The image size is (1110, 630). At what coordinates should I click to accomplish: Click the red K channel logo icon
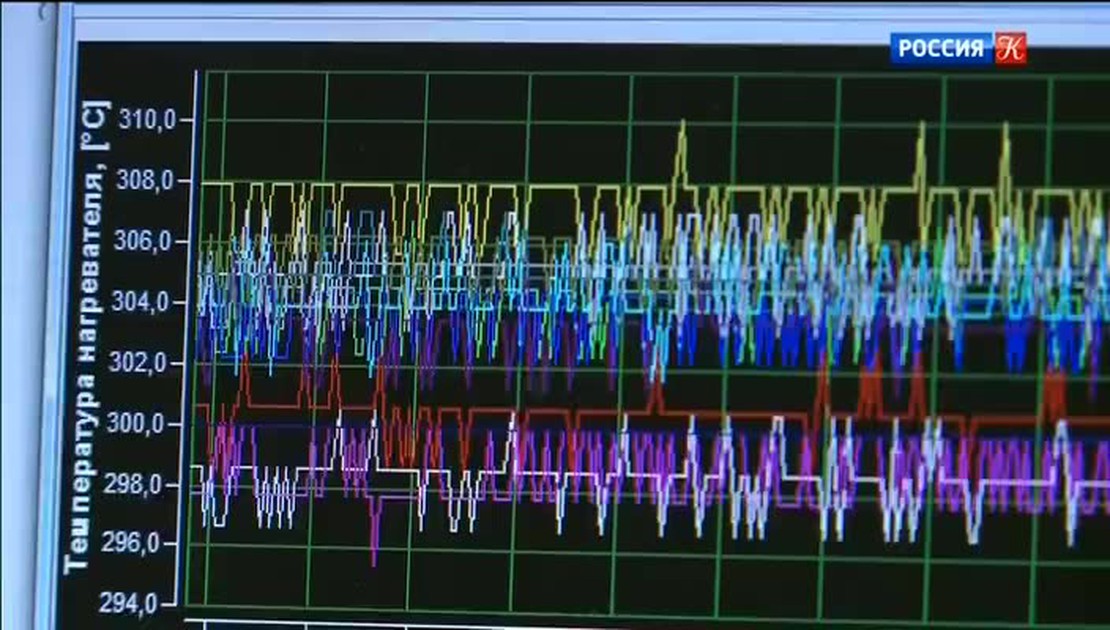1010,47
